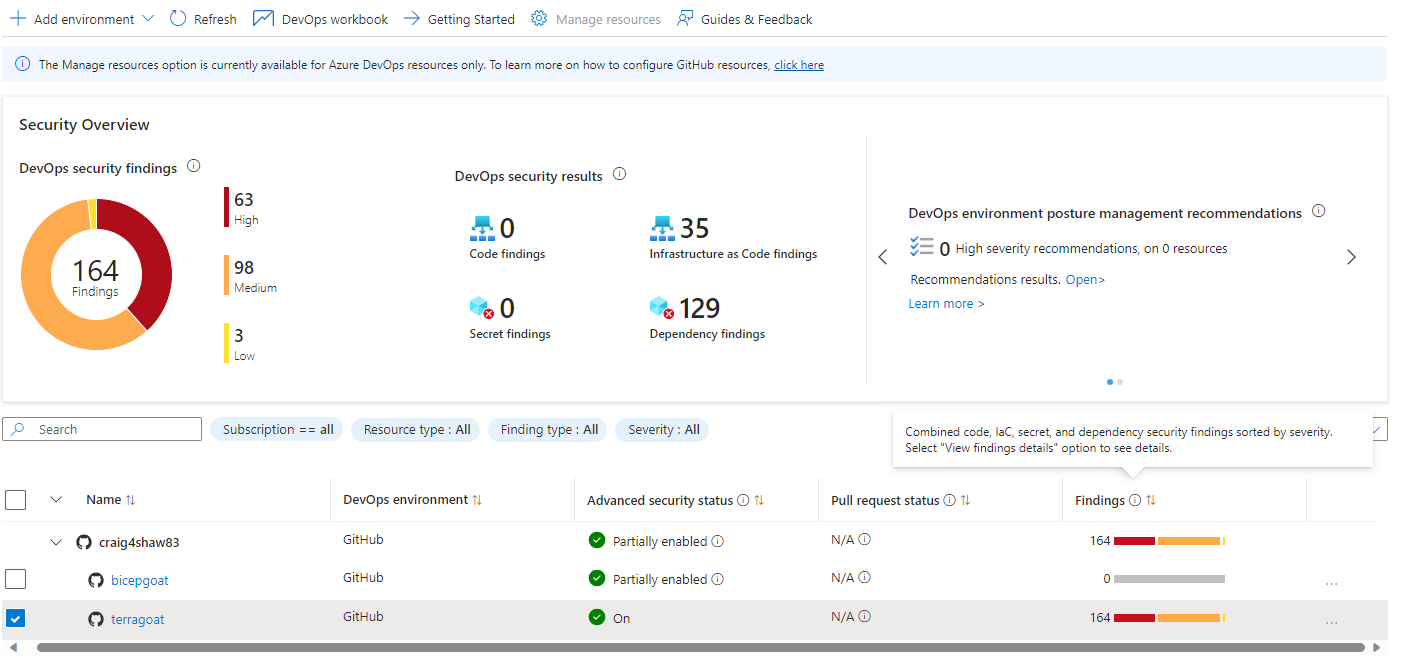Click info icon beside DevOps security findings
Screen dimensions: 1402x666
[x=194, y=167]
